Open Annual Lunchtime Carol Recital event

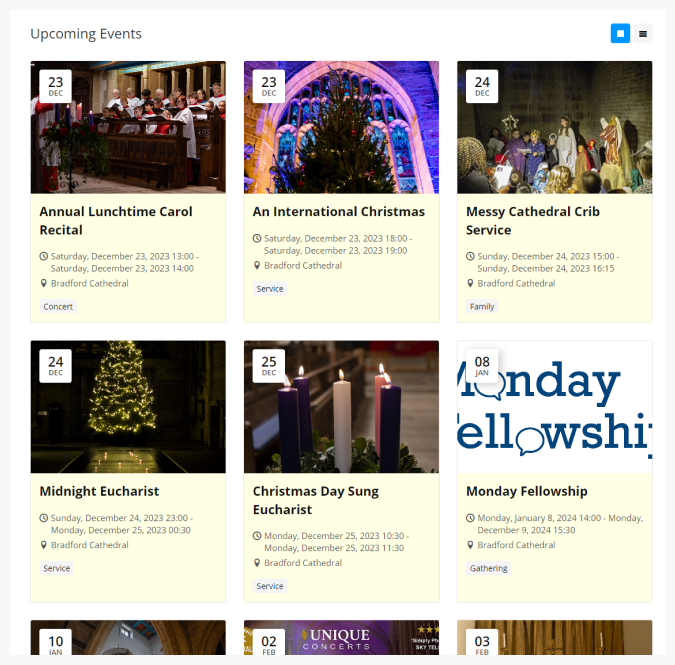pos(116,221)
